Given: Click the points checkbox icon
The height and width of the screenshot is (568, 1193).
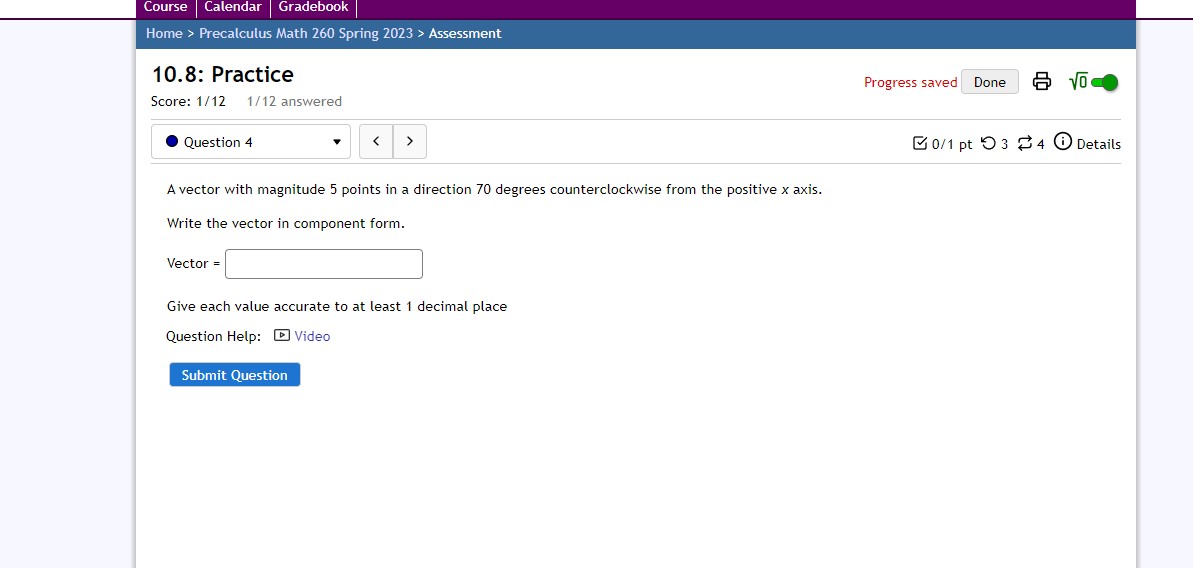Looking at the screenshot, I should pyautogui.click(x=919, y=143).
